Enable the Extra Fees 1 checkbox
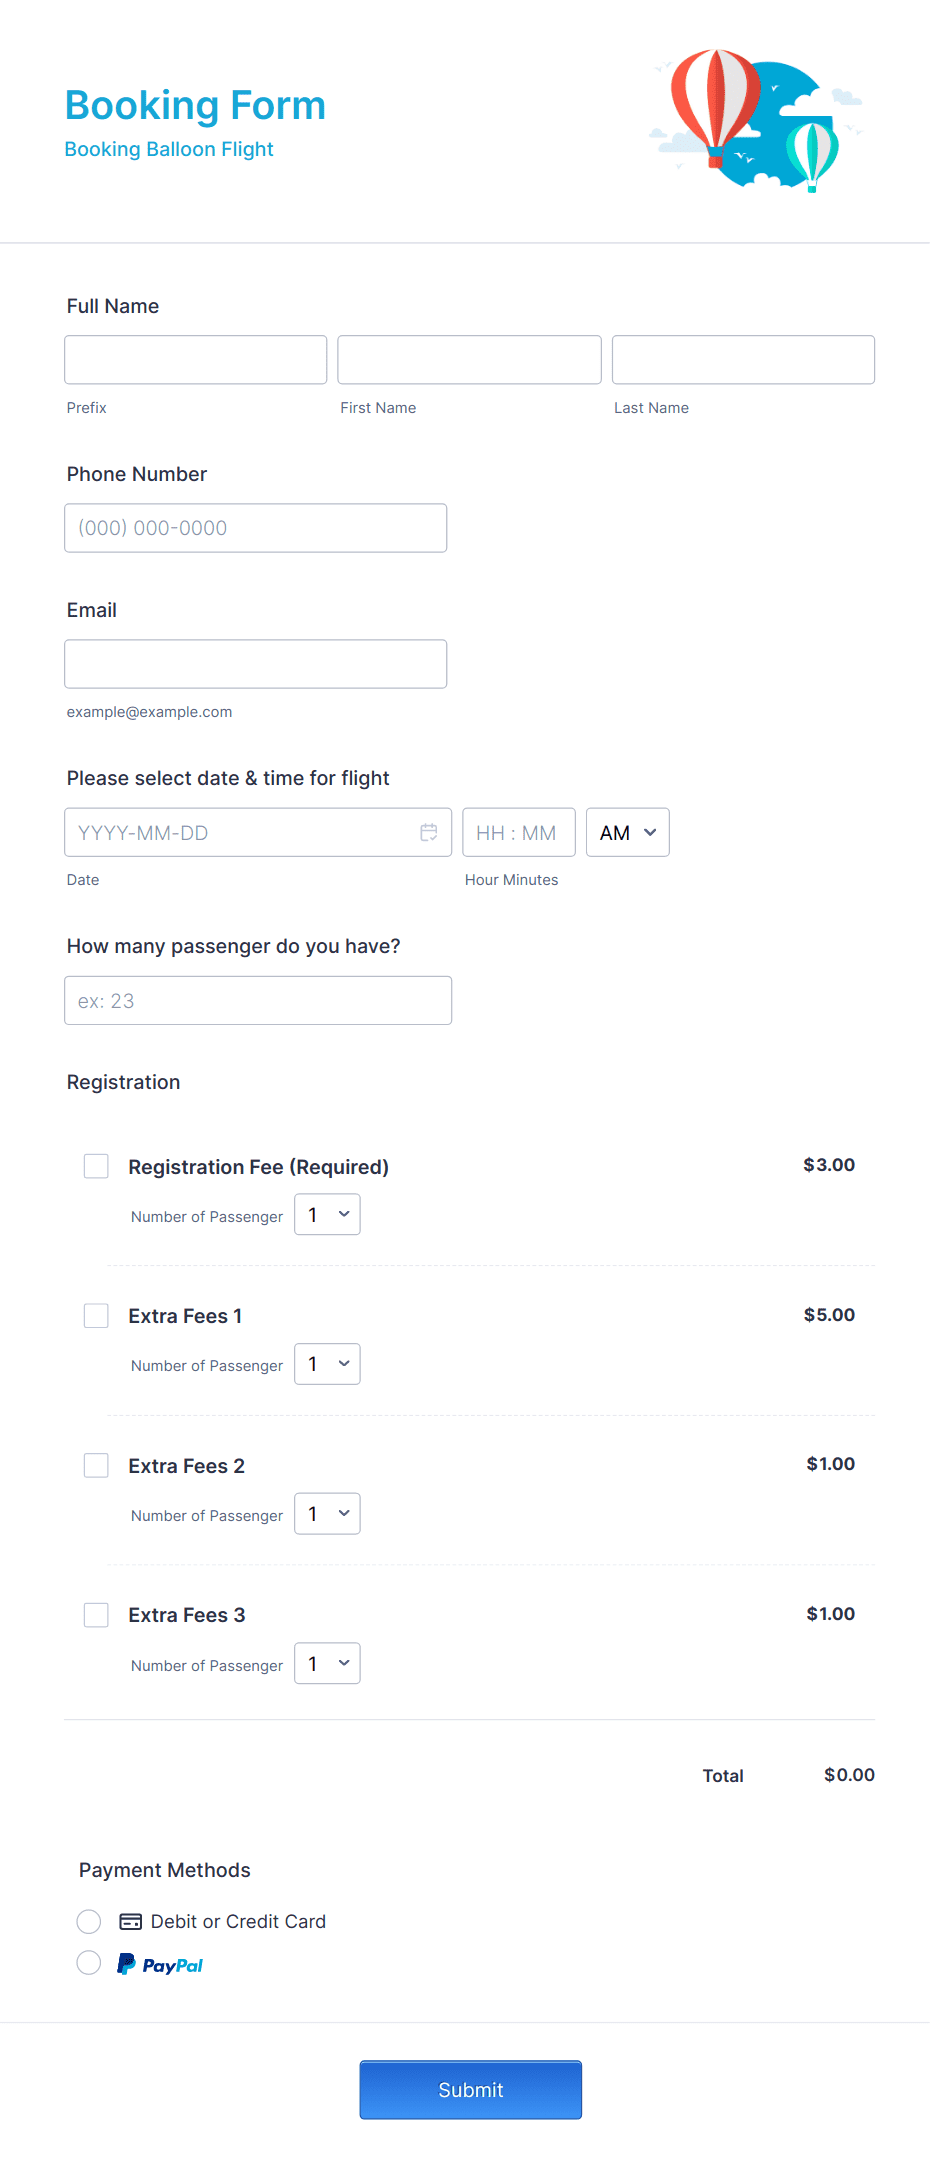The width and height of the screenshot is (930, 2169). tap(96, 1315)
